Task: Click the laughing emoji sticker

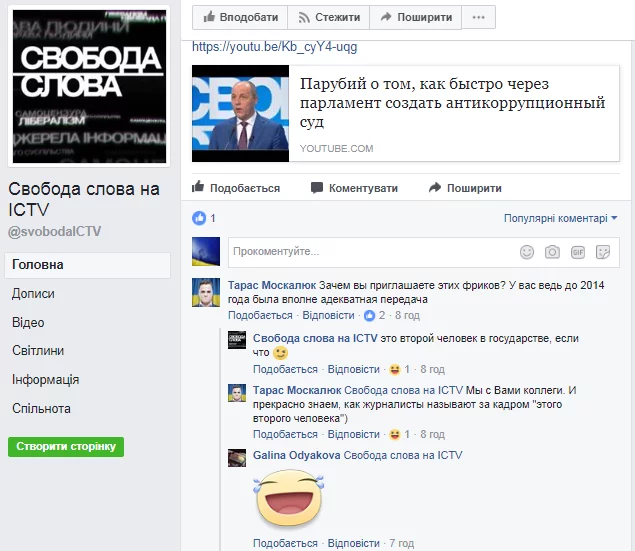Action: click(x=289, y=499)
